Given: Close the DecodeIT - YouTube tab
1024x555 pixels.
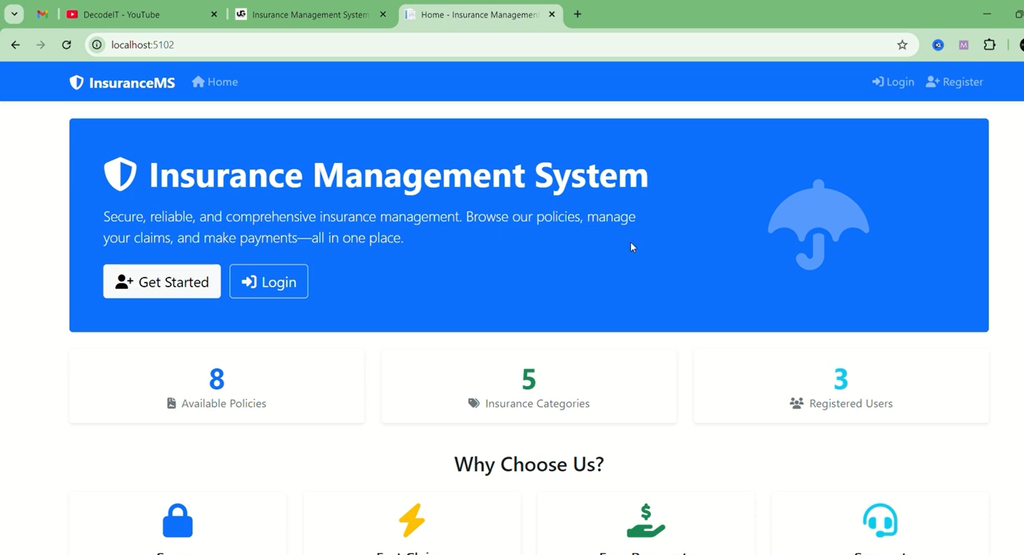Looking at the screenshot, I should click(x=214, y=14).
